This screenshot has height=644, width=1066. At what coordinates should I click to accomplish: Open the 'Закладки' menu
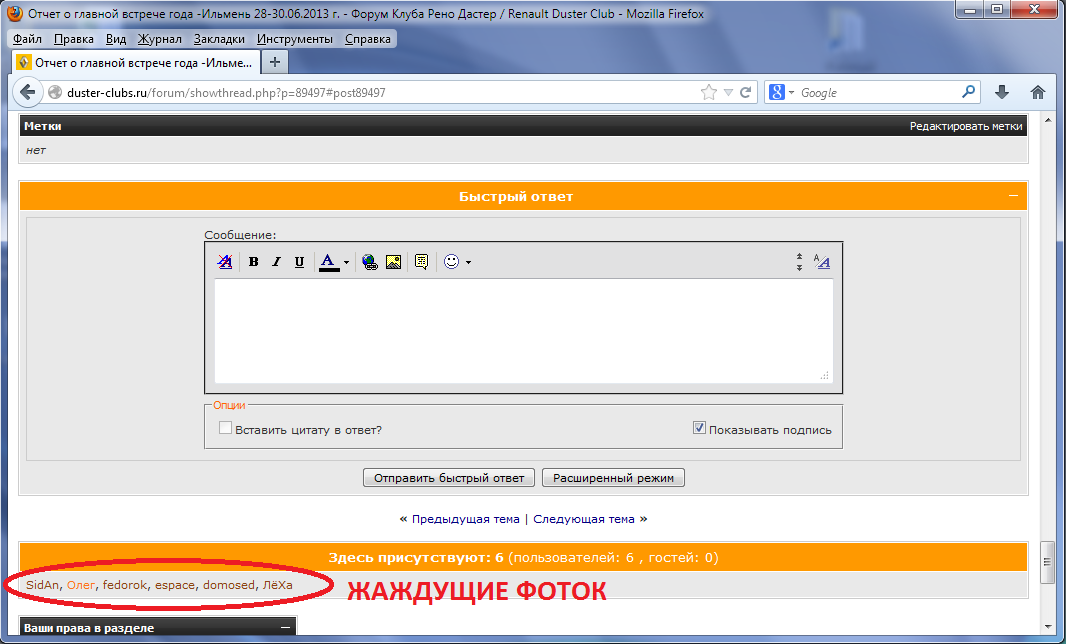219,39
